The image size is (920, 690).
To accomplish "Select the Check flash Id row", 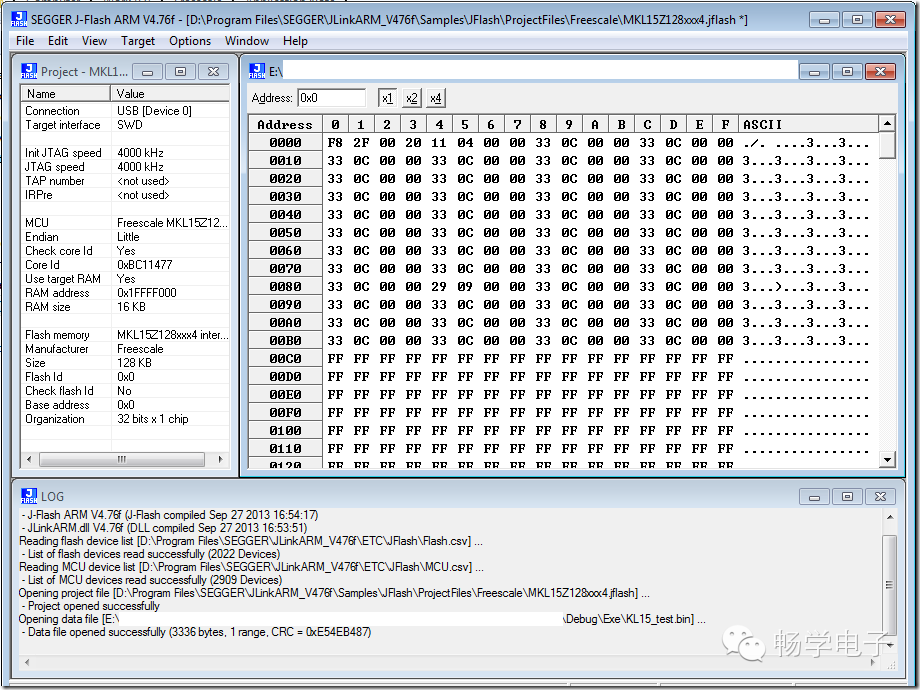I will (125, 391).
